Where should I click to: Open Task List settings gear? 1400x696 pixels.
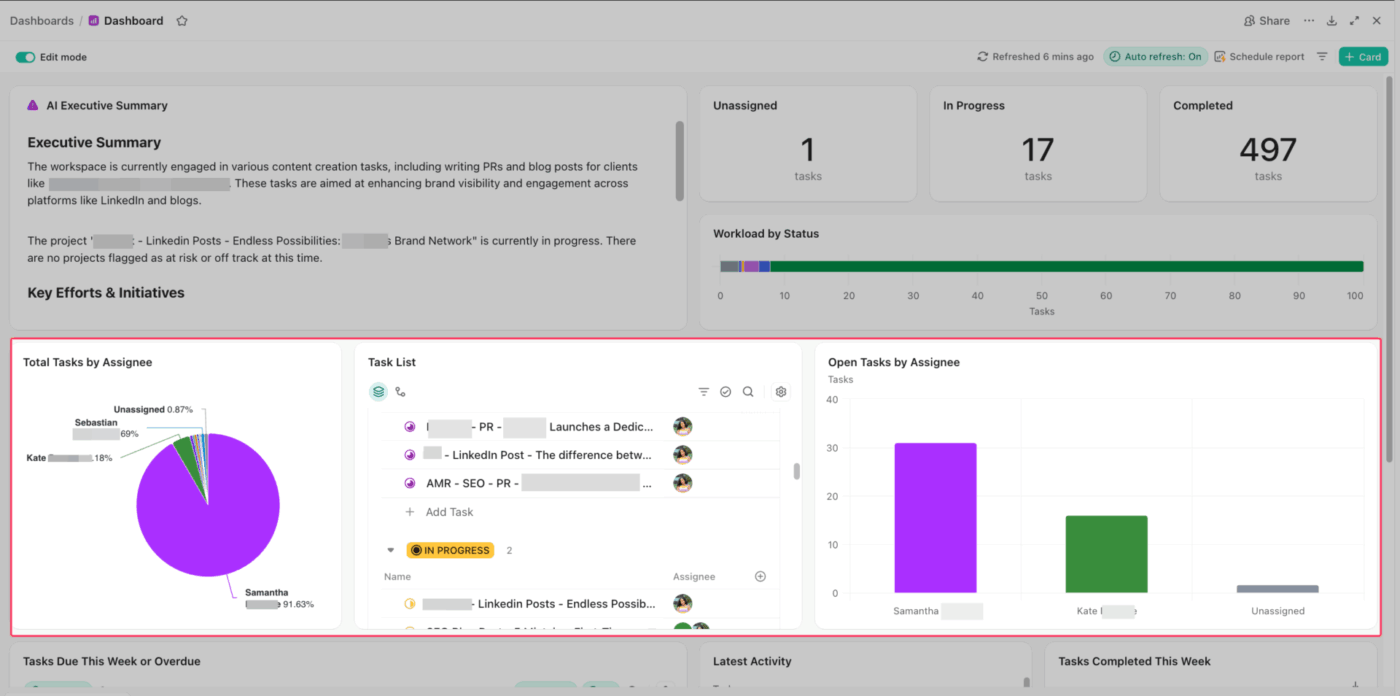(781, 392)
